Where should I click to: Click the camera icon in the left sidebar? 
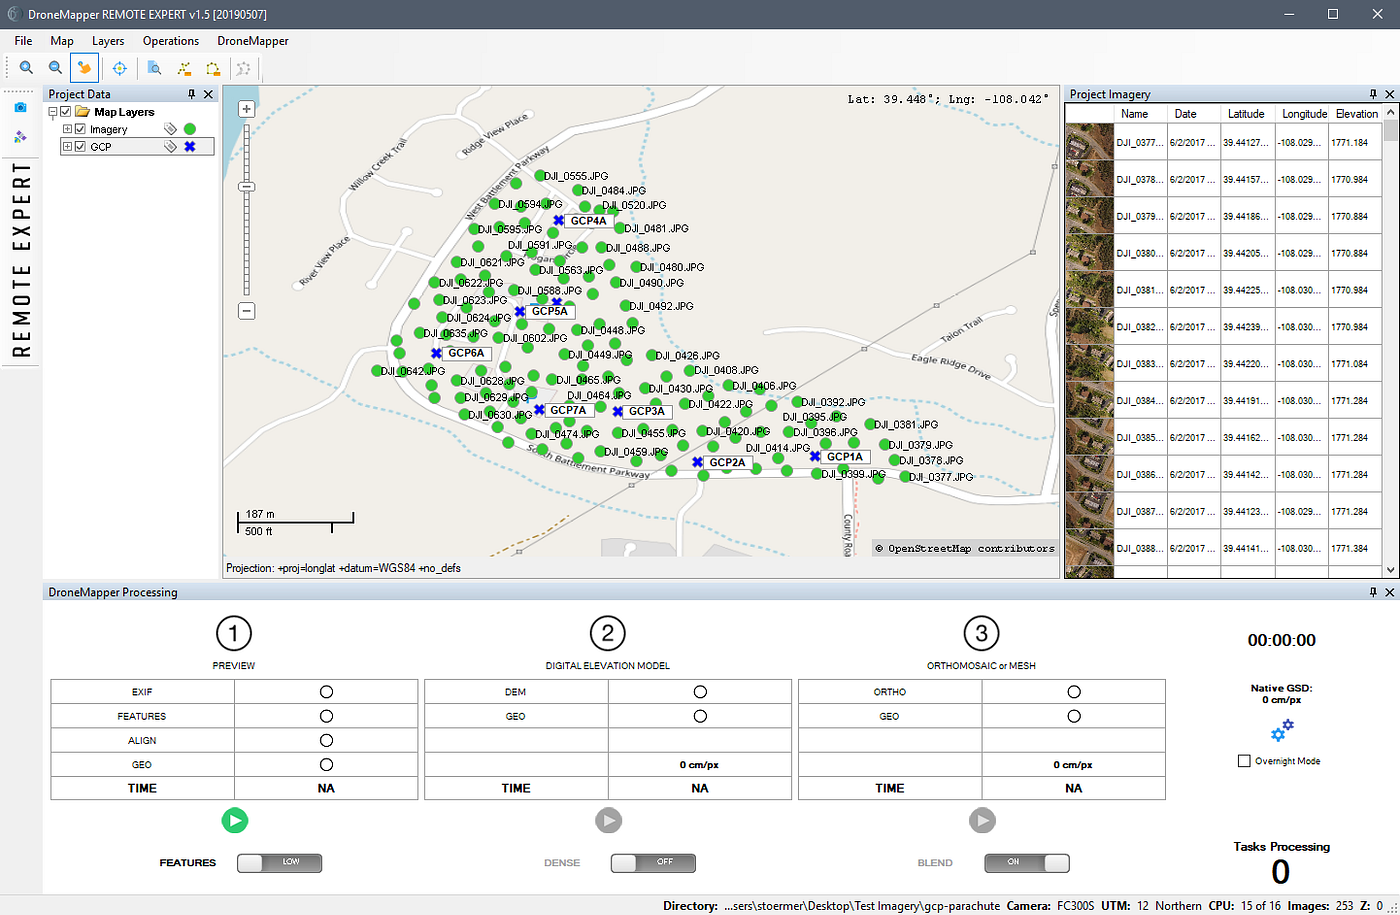(x=21, y=108)
